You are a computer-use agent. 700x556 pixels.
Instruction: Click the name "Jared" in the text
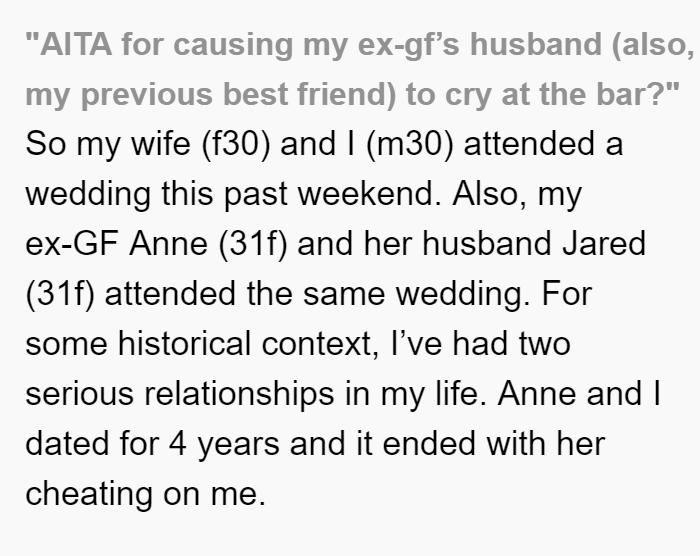point(604,244)
